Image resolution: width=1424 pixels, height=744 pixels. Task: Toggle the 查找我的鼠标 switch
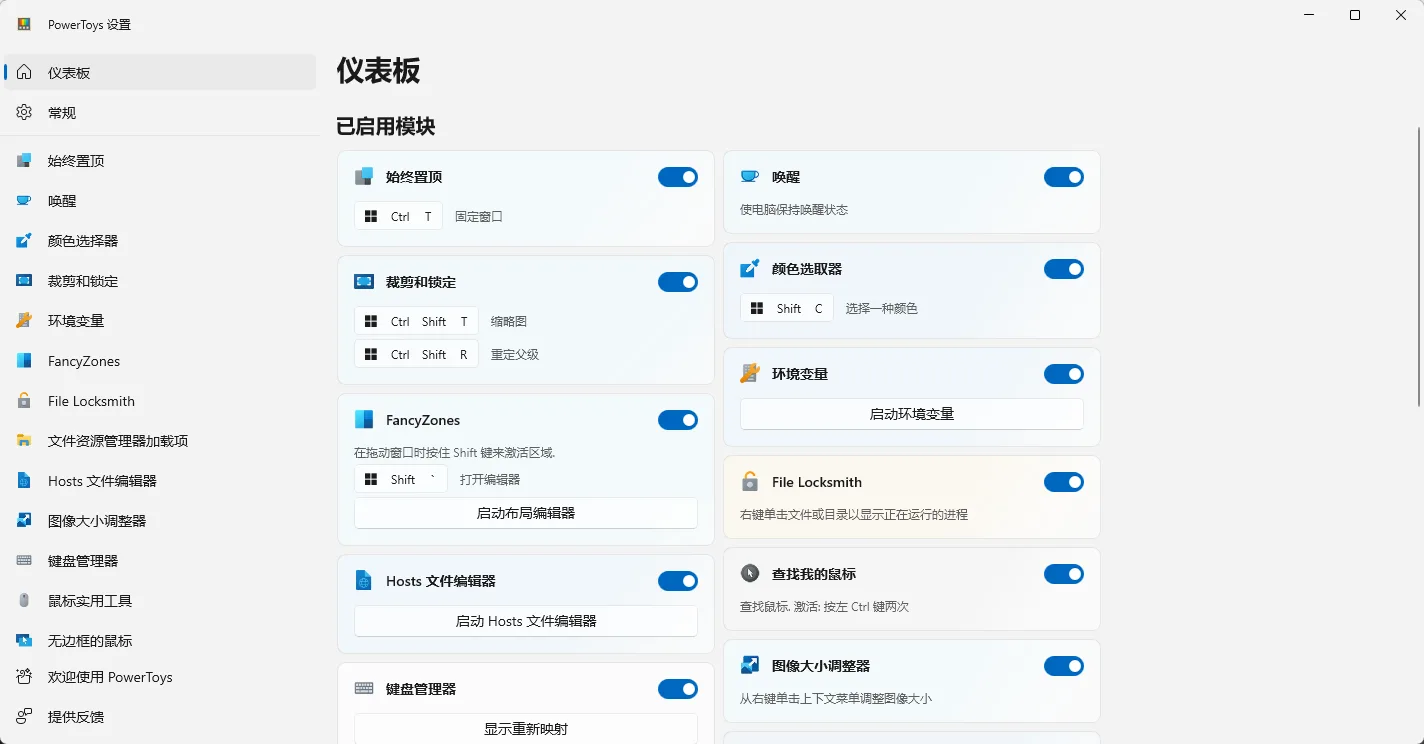(1064, 574)
